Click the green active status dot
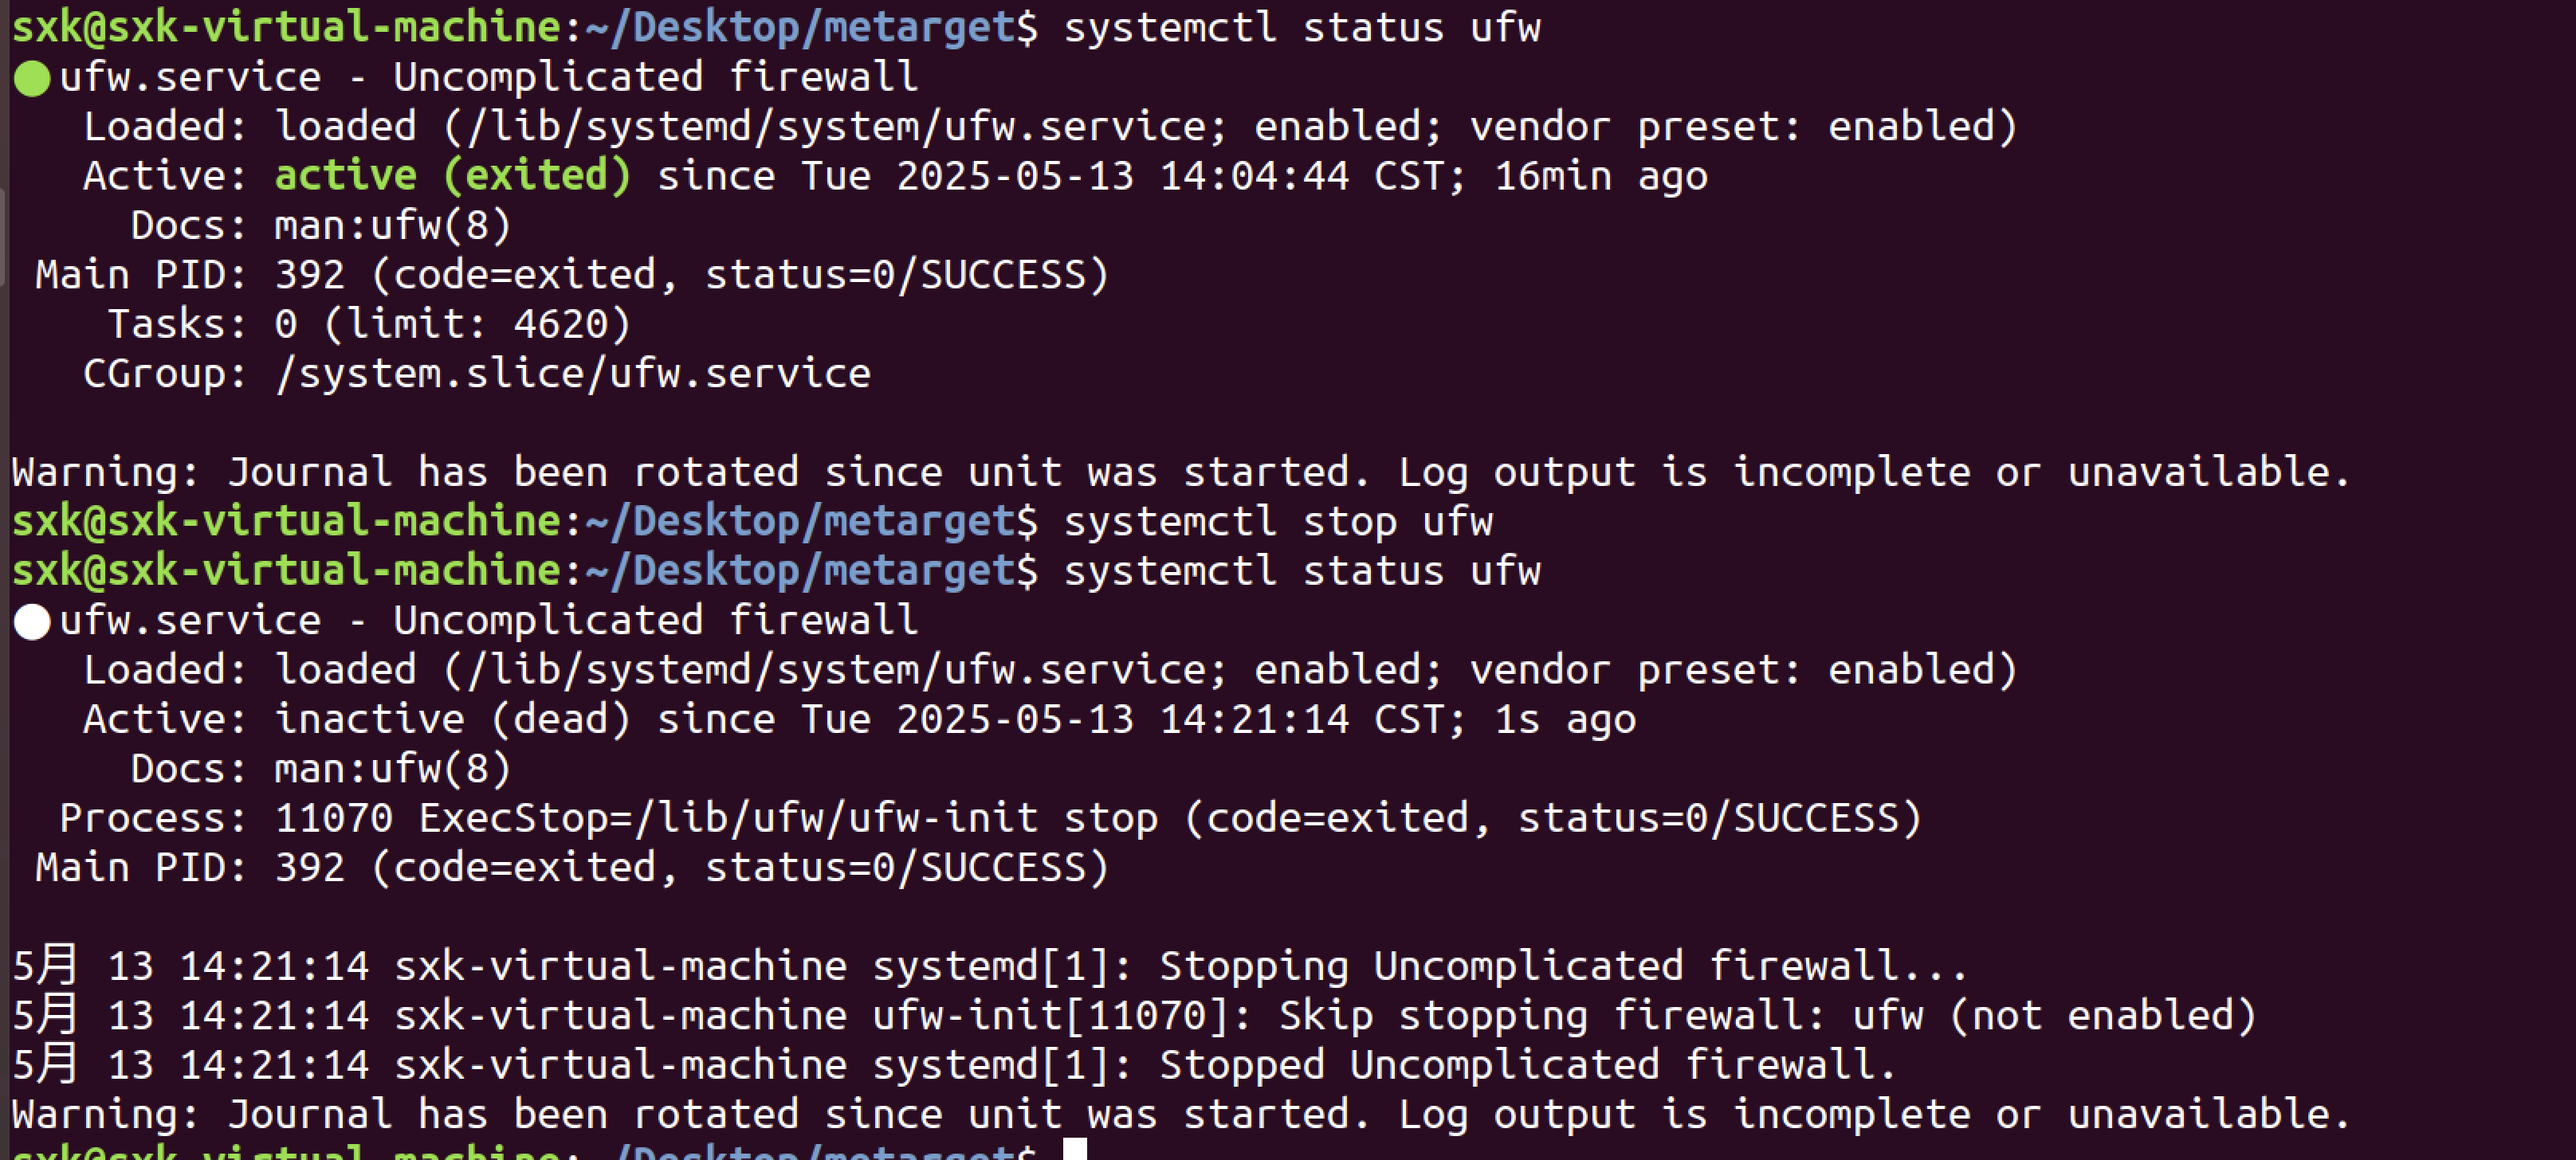The height and width of the screenshot is (1160, 2576). pos(32,79)
